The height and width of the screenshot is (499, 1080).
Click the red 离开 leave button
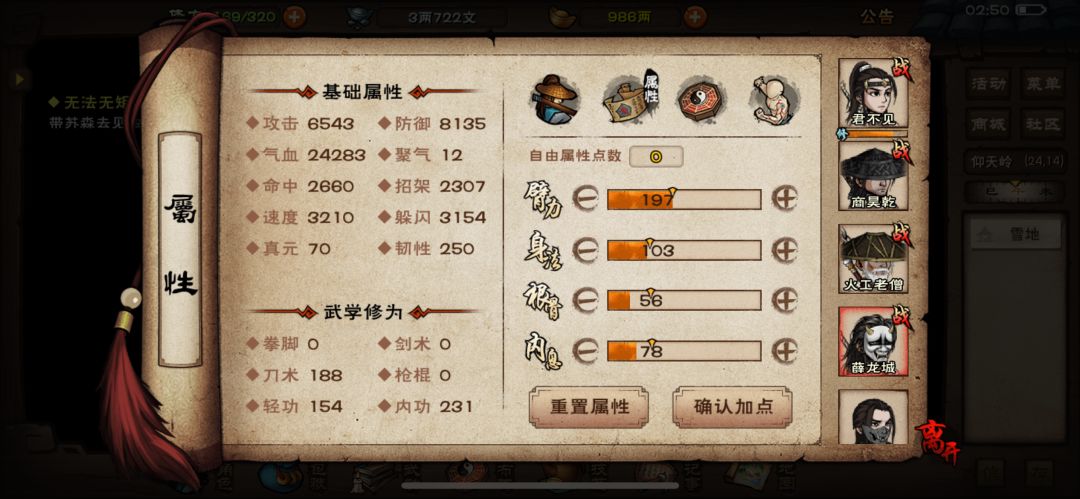pos(937,440)
